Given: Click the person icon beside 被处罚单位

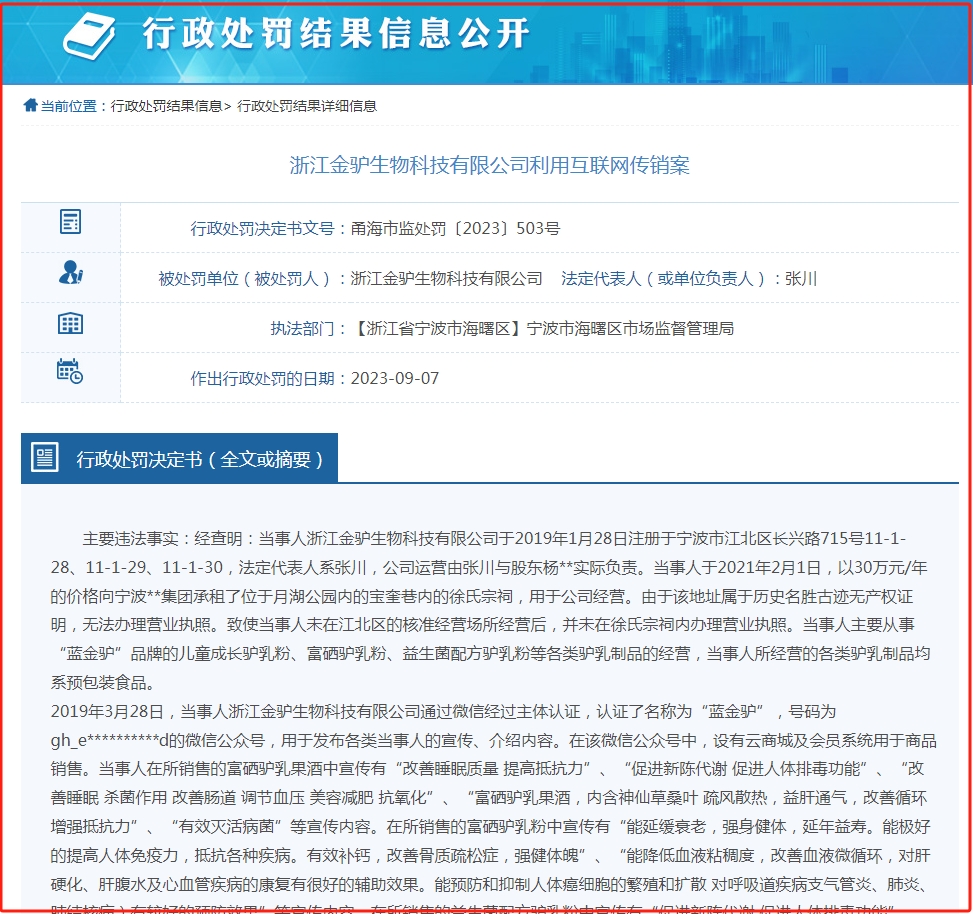Looking at the screenshot, I should (70, 272).
